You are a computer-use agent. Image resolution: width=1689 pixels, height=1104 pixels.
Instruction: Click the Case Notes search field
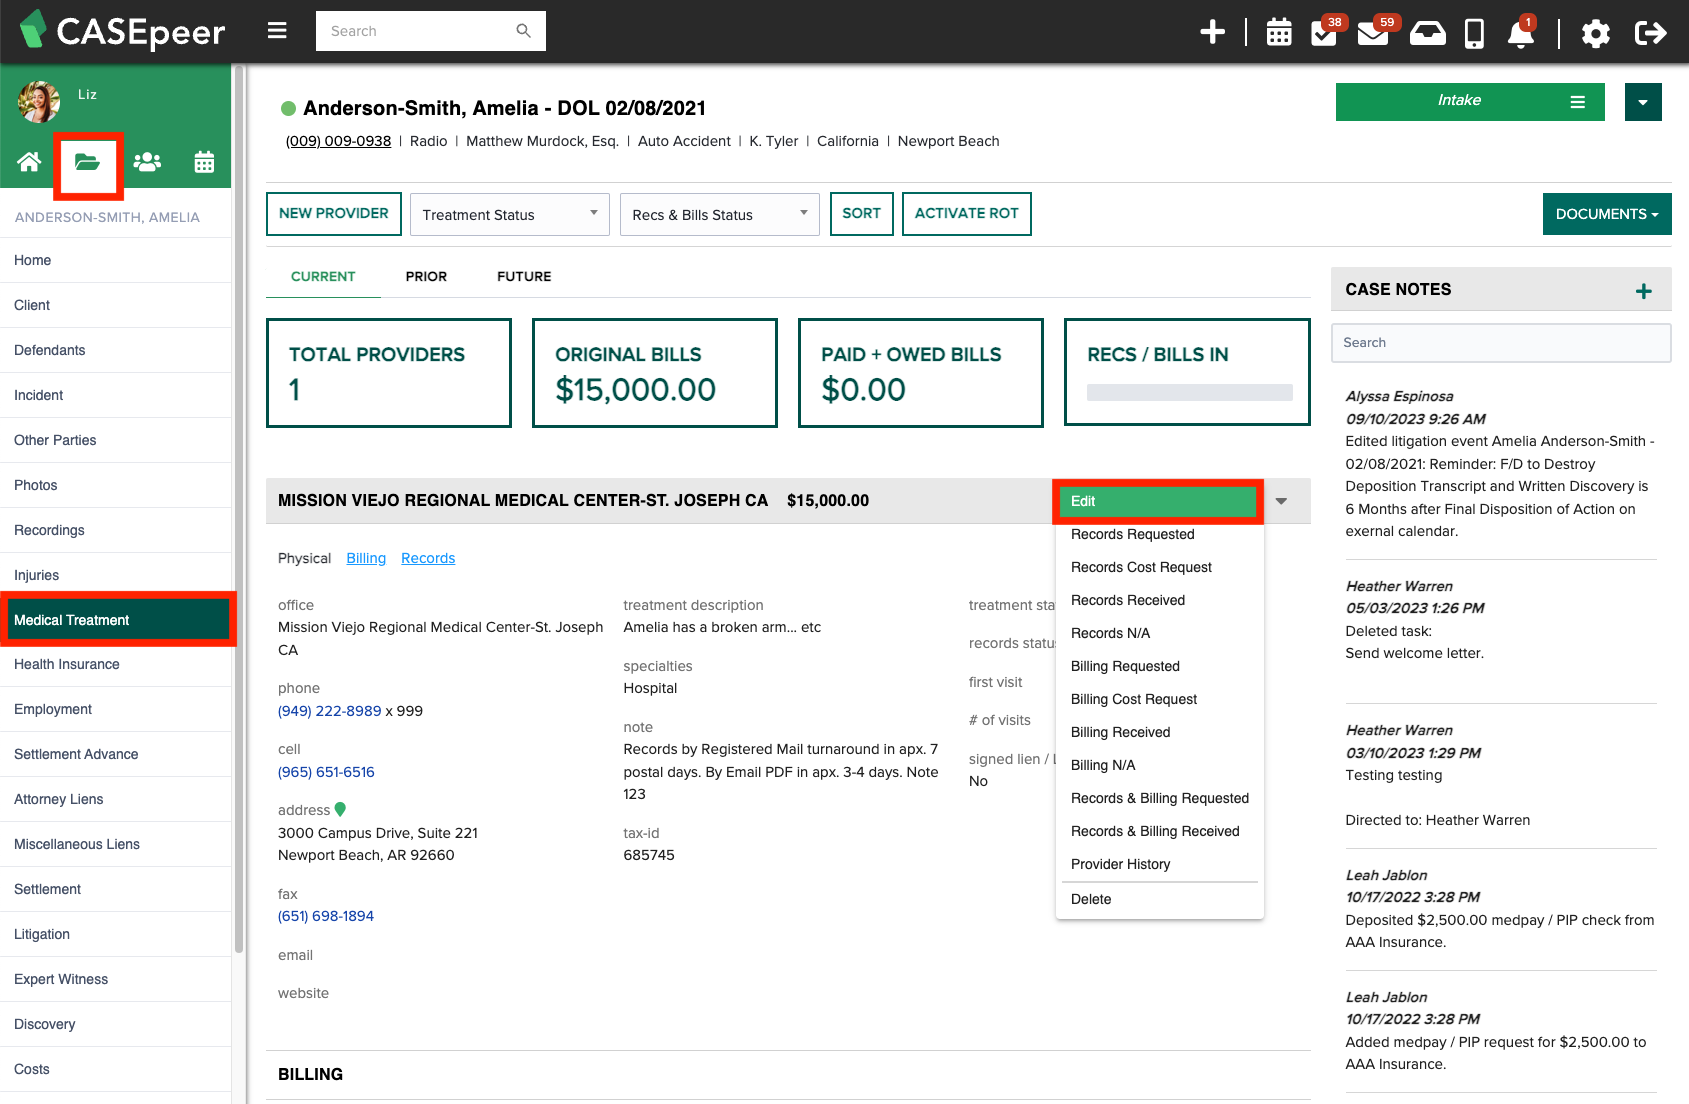click(1501, 343)
